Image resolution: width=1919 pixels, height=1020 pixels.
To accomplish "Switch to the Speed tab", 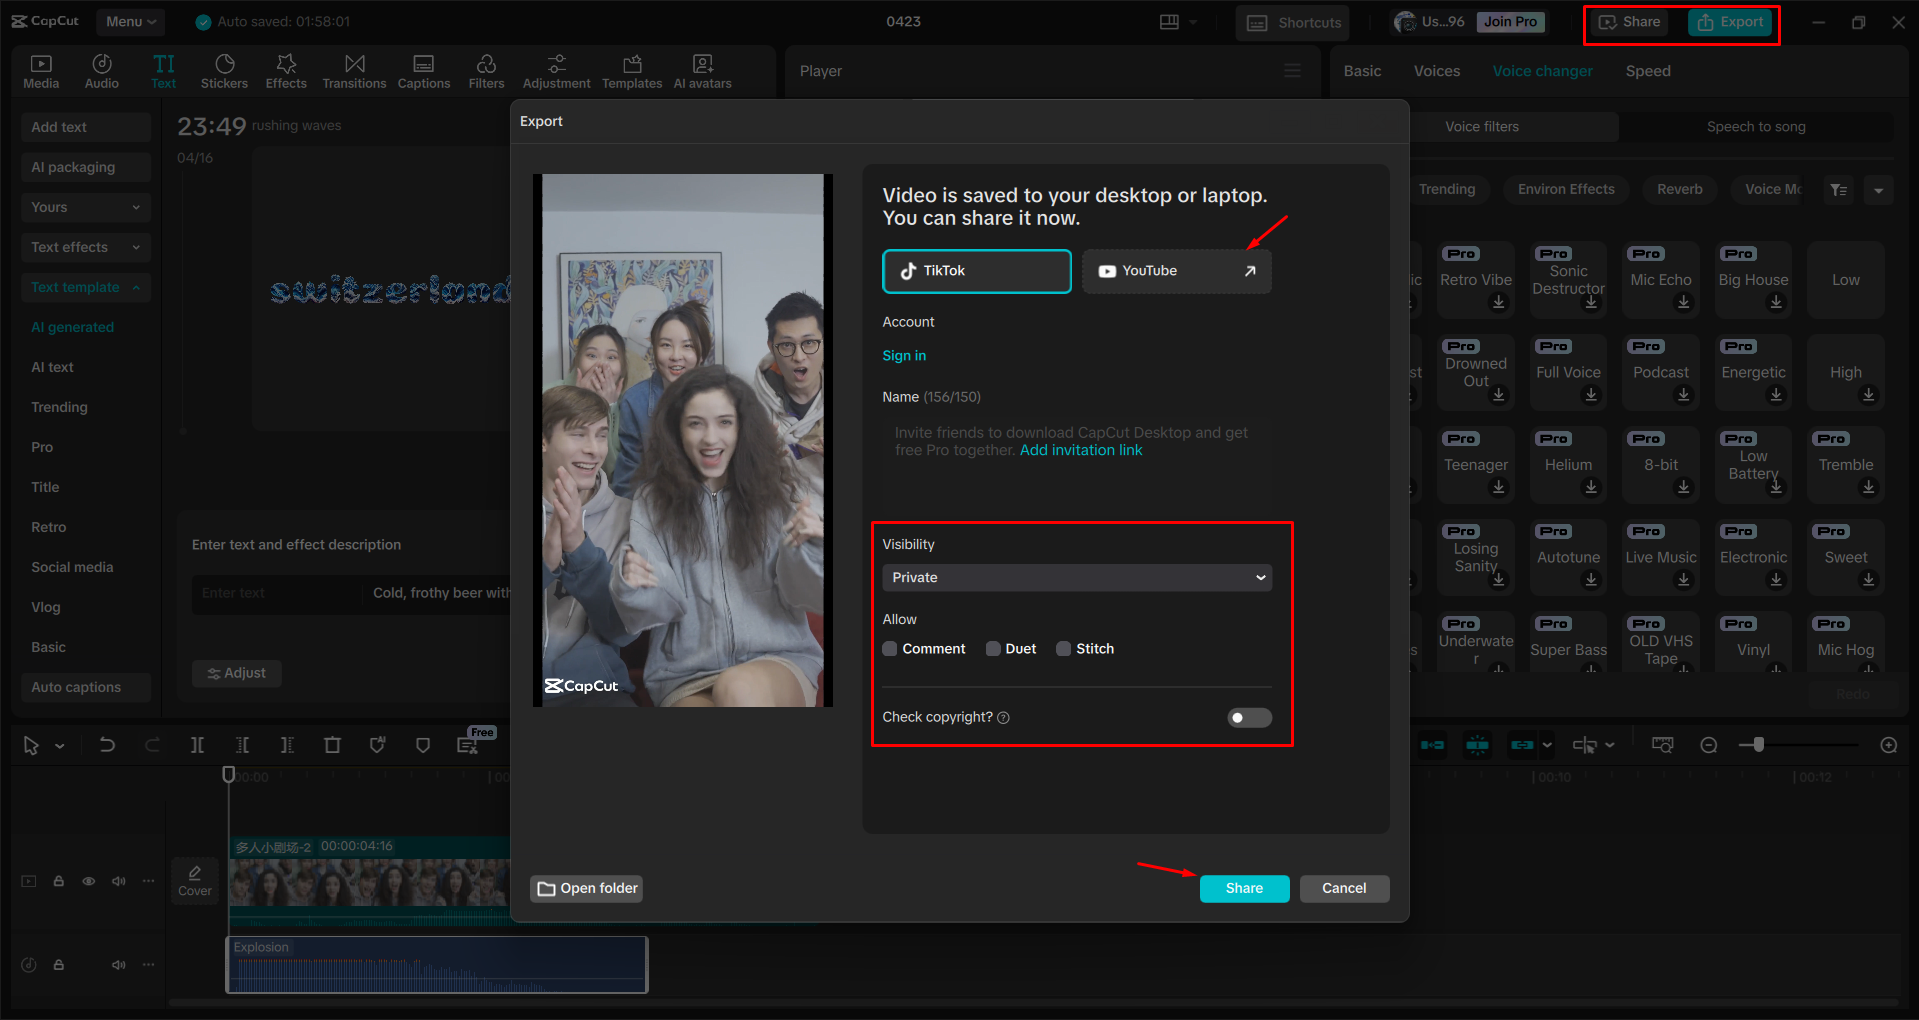I will (x=1647, y=70).
